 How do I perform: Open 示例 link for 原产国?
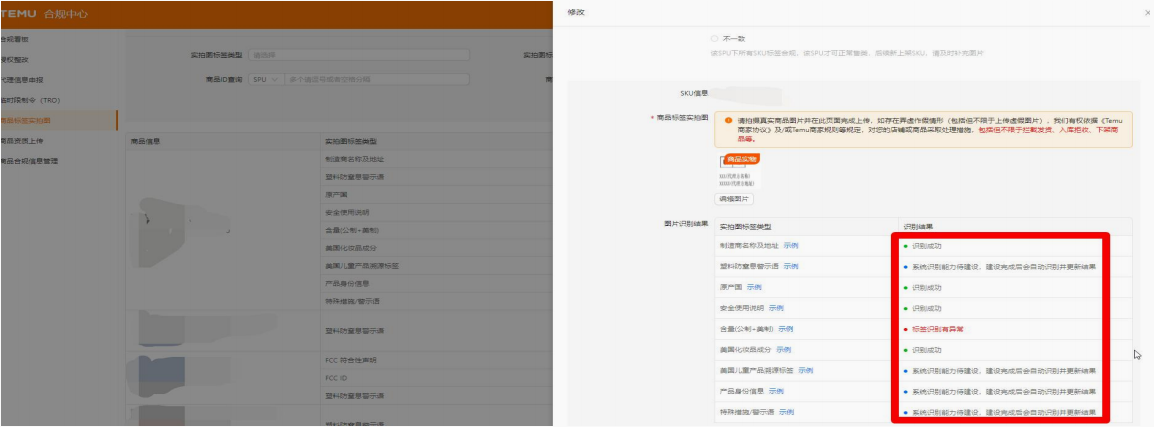[x=754, y=287]
